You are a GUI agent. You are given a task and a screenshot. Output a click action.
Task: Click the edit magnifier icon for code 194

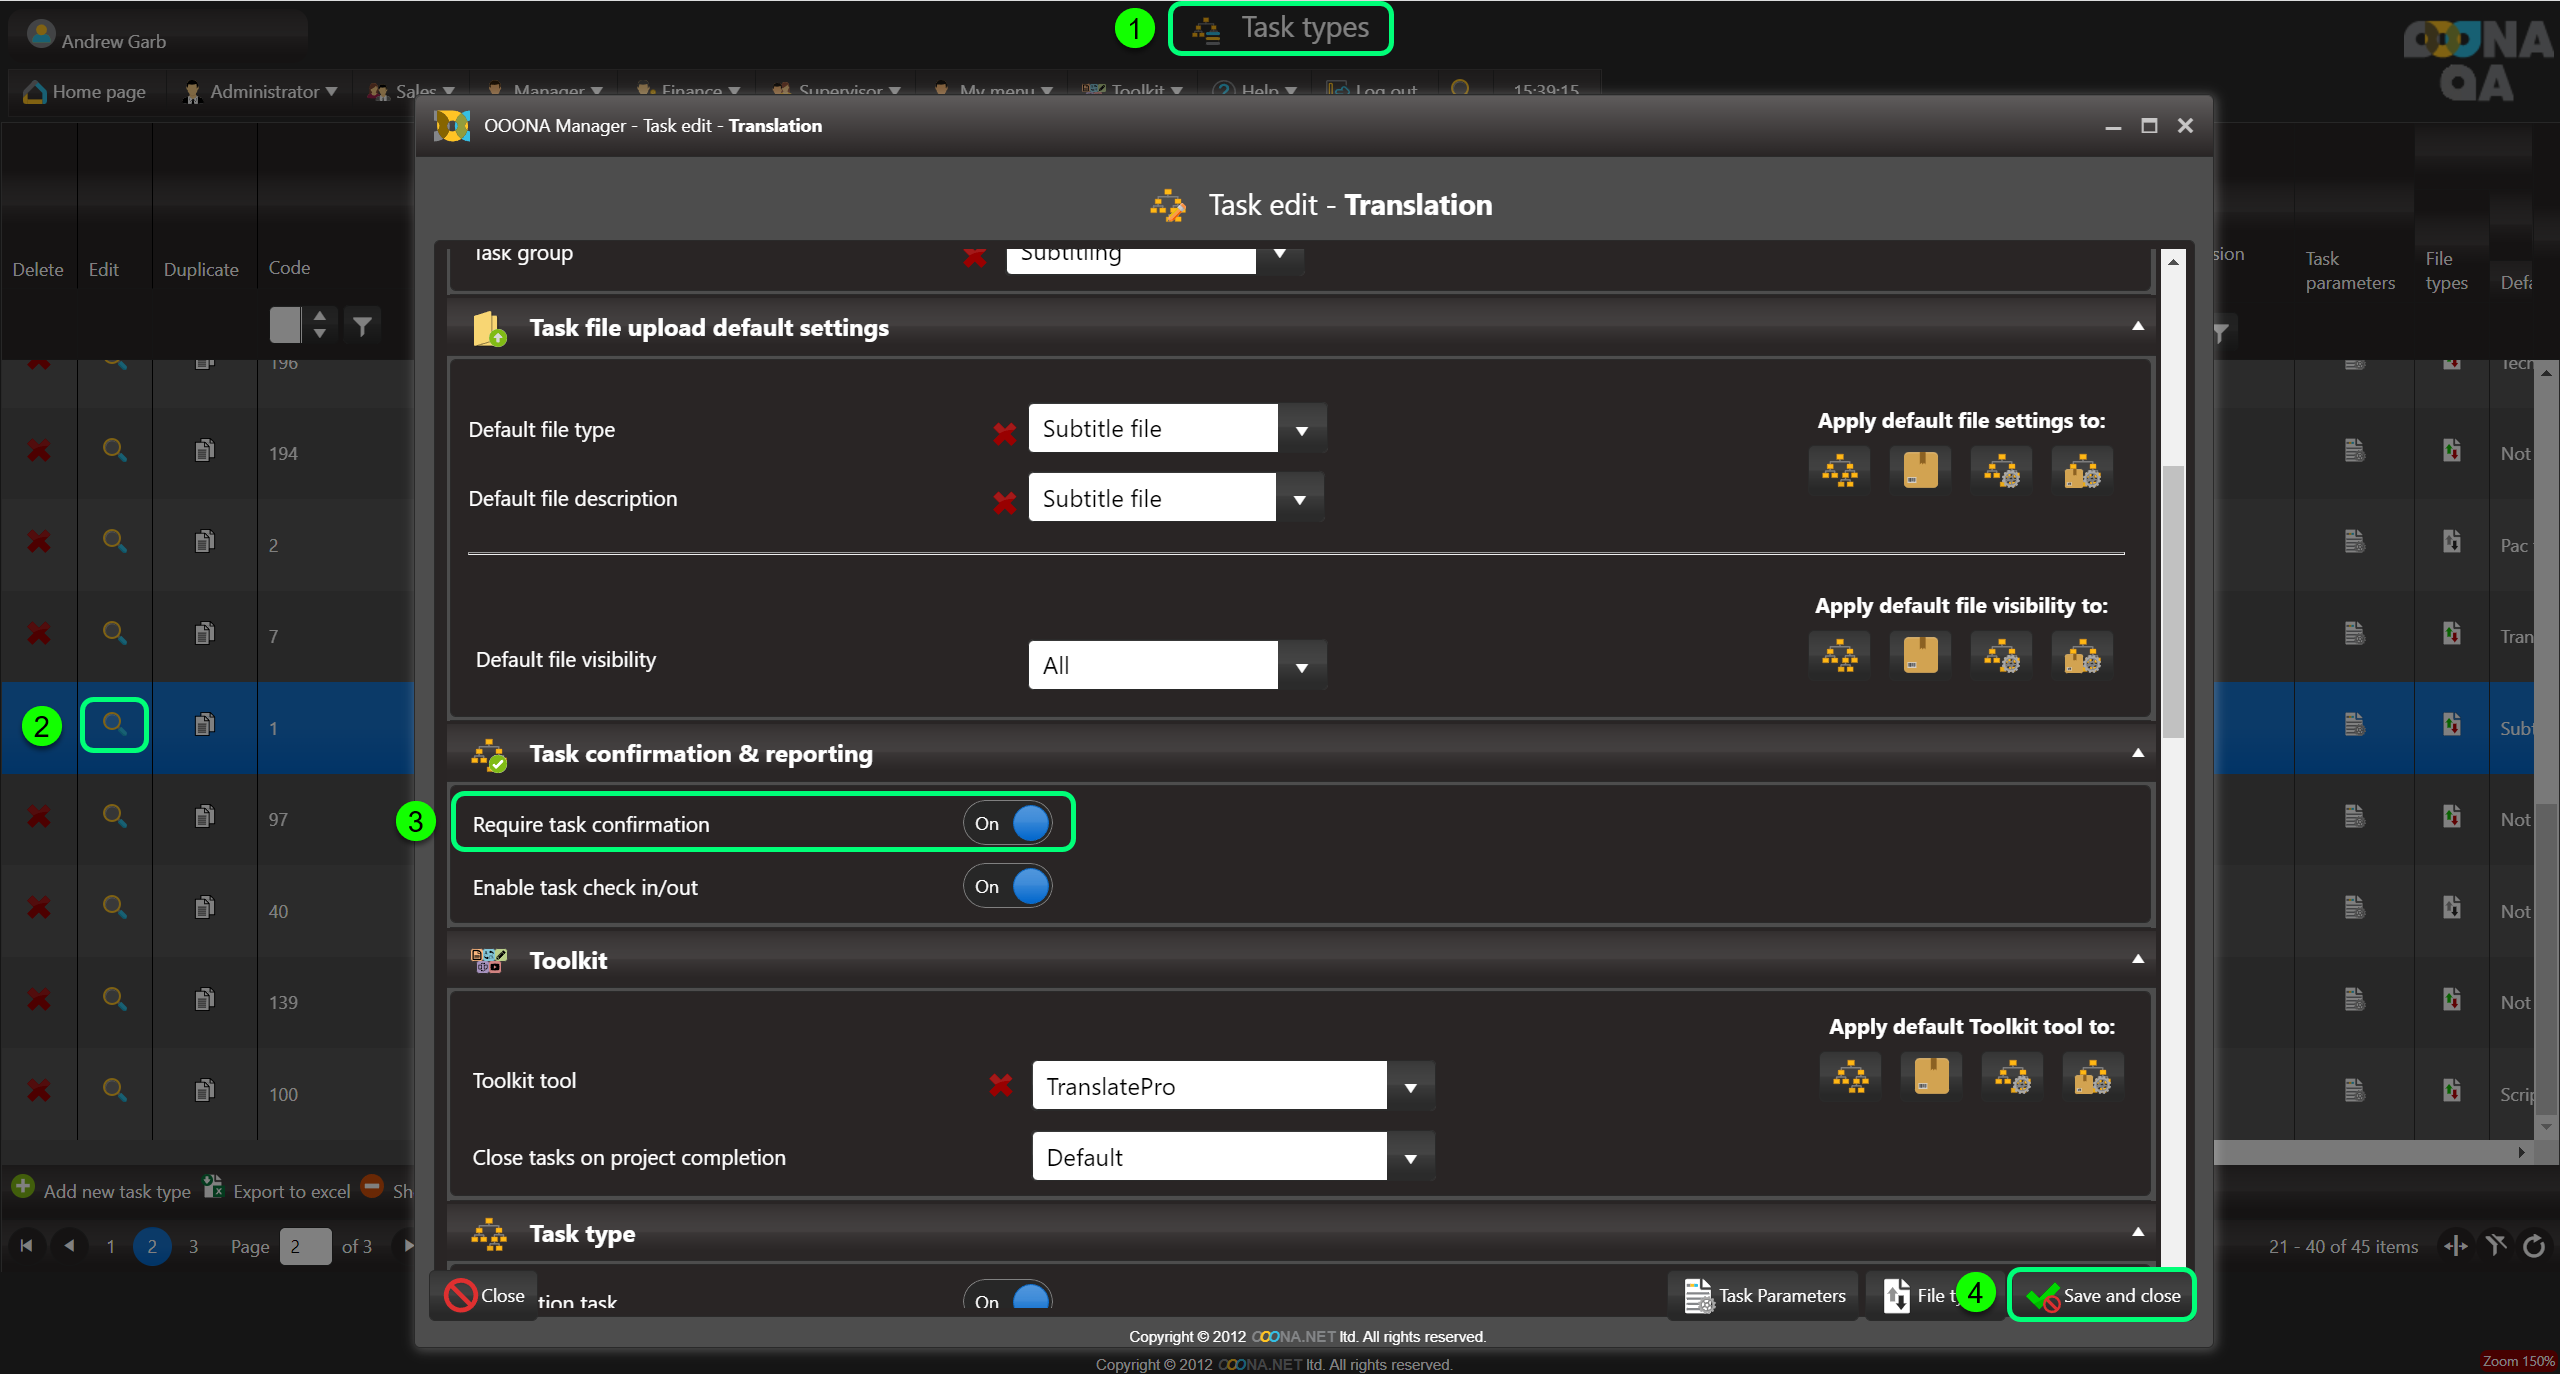[x=114, y=450]
